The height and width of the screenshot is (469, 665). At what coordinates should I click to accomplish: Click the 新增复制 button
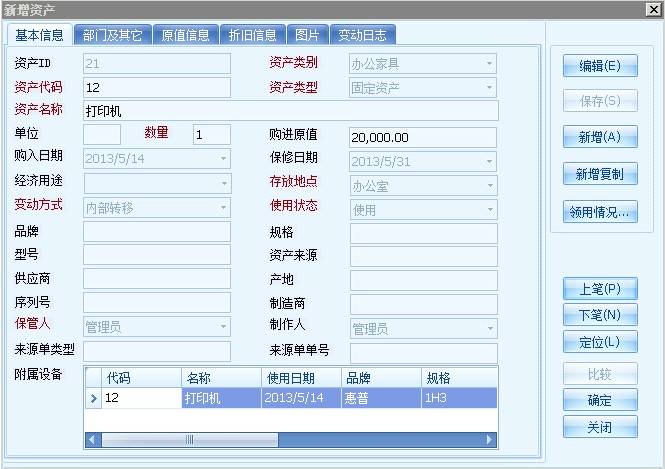(x=600, y=174)
